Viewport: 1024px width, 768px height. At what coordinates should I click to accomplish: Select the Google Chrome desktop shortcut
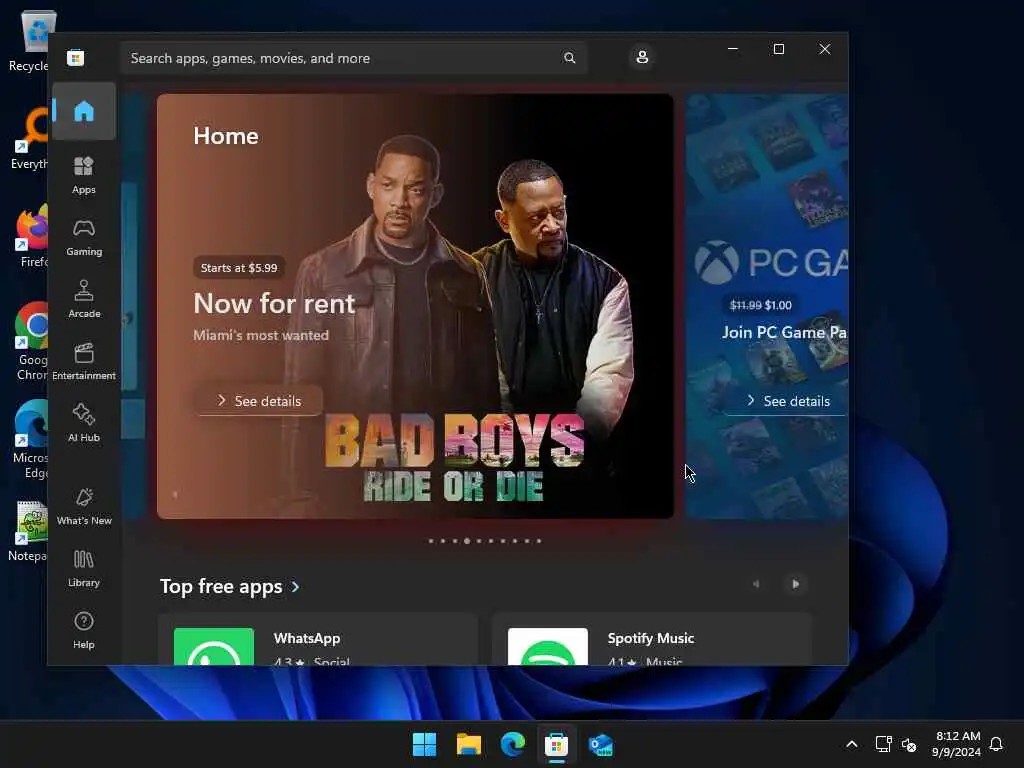[31, 342]
